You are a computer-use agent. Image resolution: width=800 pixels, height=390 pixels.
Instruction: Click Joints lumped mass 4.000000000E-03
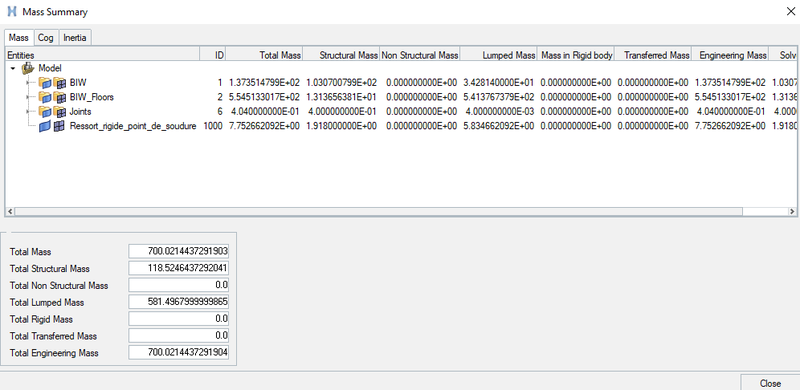501,111
